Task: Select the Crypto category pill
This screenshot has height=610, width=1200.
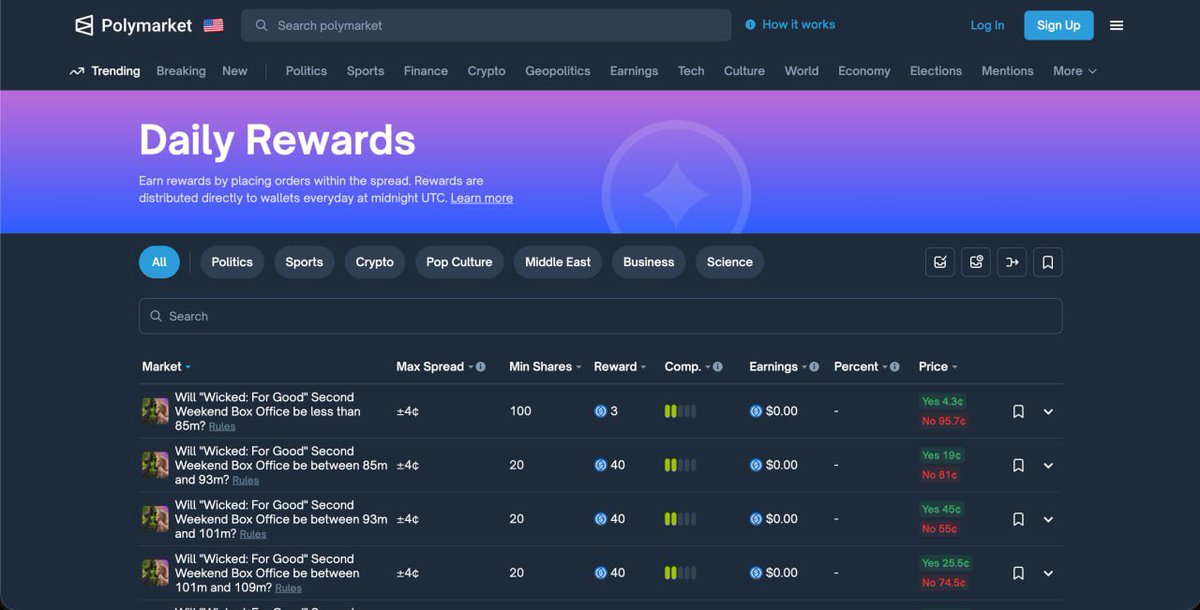Action: [x=375, y=262]
